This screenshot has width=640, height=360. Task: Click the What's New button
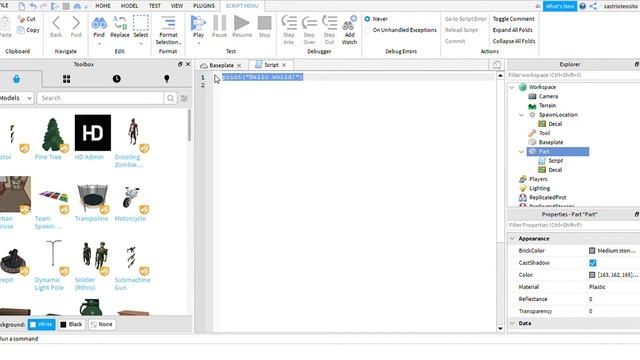[560, 6]
